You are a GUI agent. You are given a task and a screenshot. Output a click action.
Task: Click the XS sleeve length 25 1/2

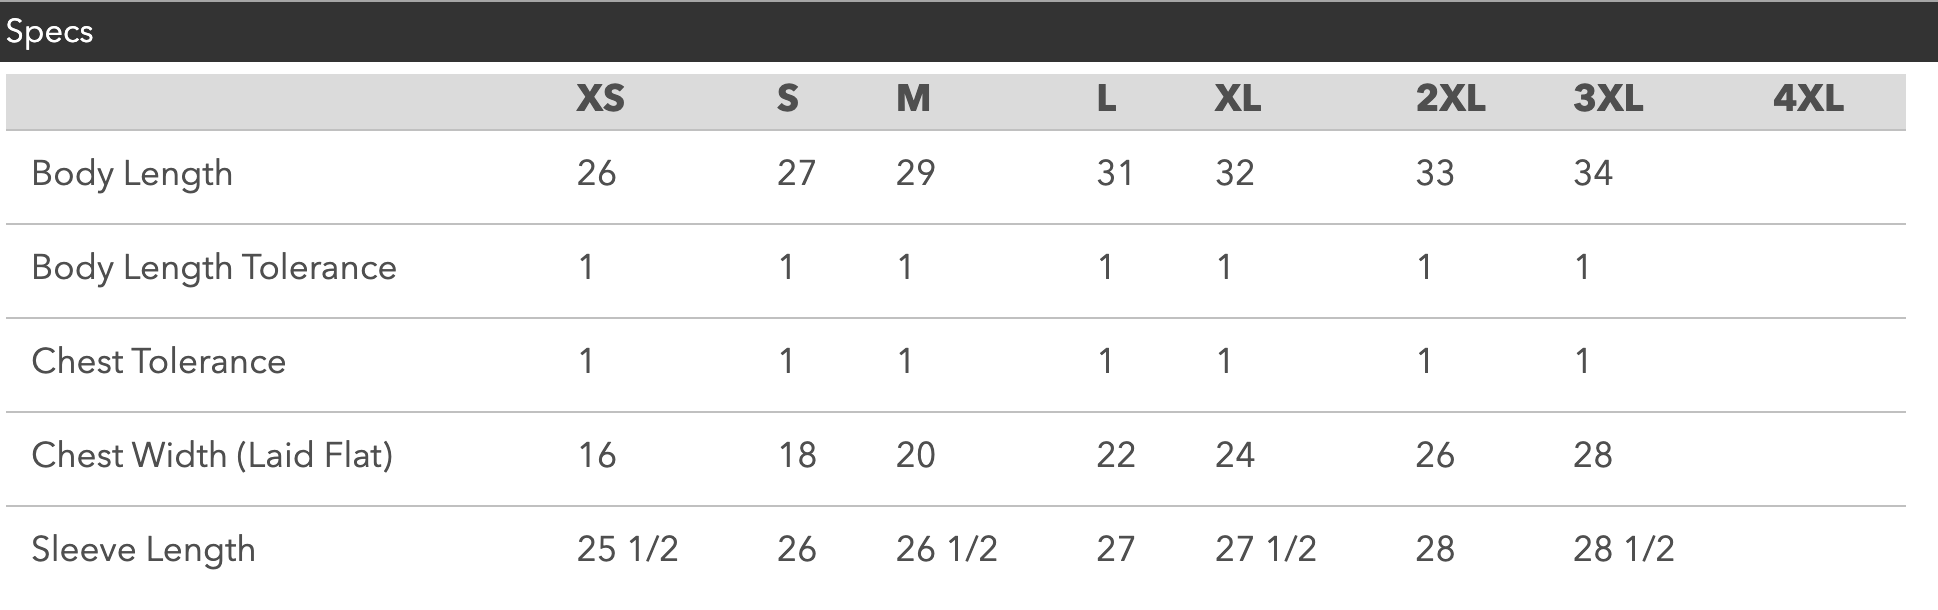point(627,549)
